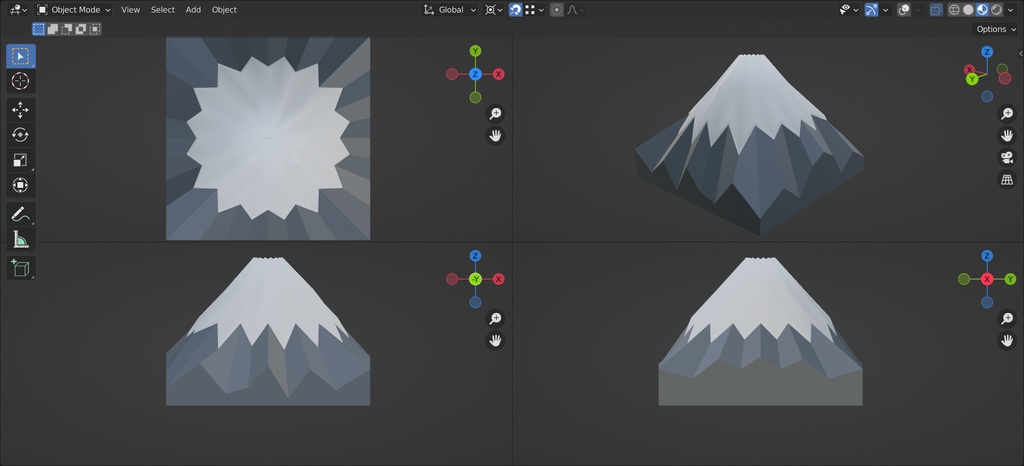Open object visibility and selectability dropdown
Image resolution: width=1024 pixels, height=466 pixels.
[849, 10]
